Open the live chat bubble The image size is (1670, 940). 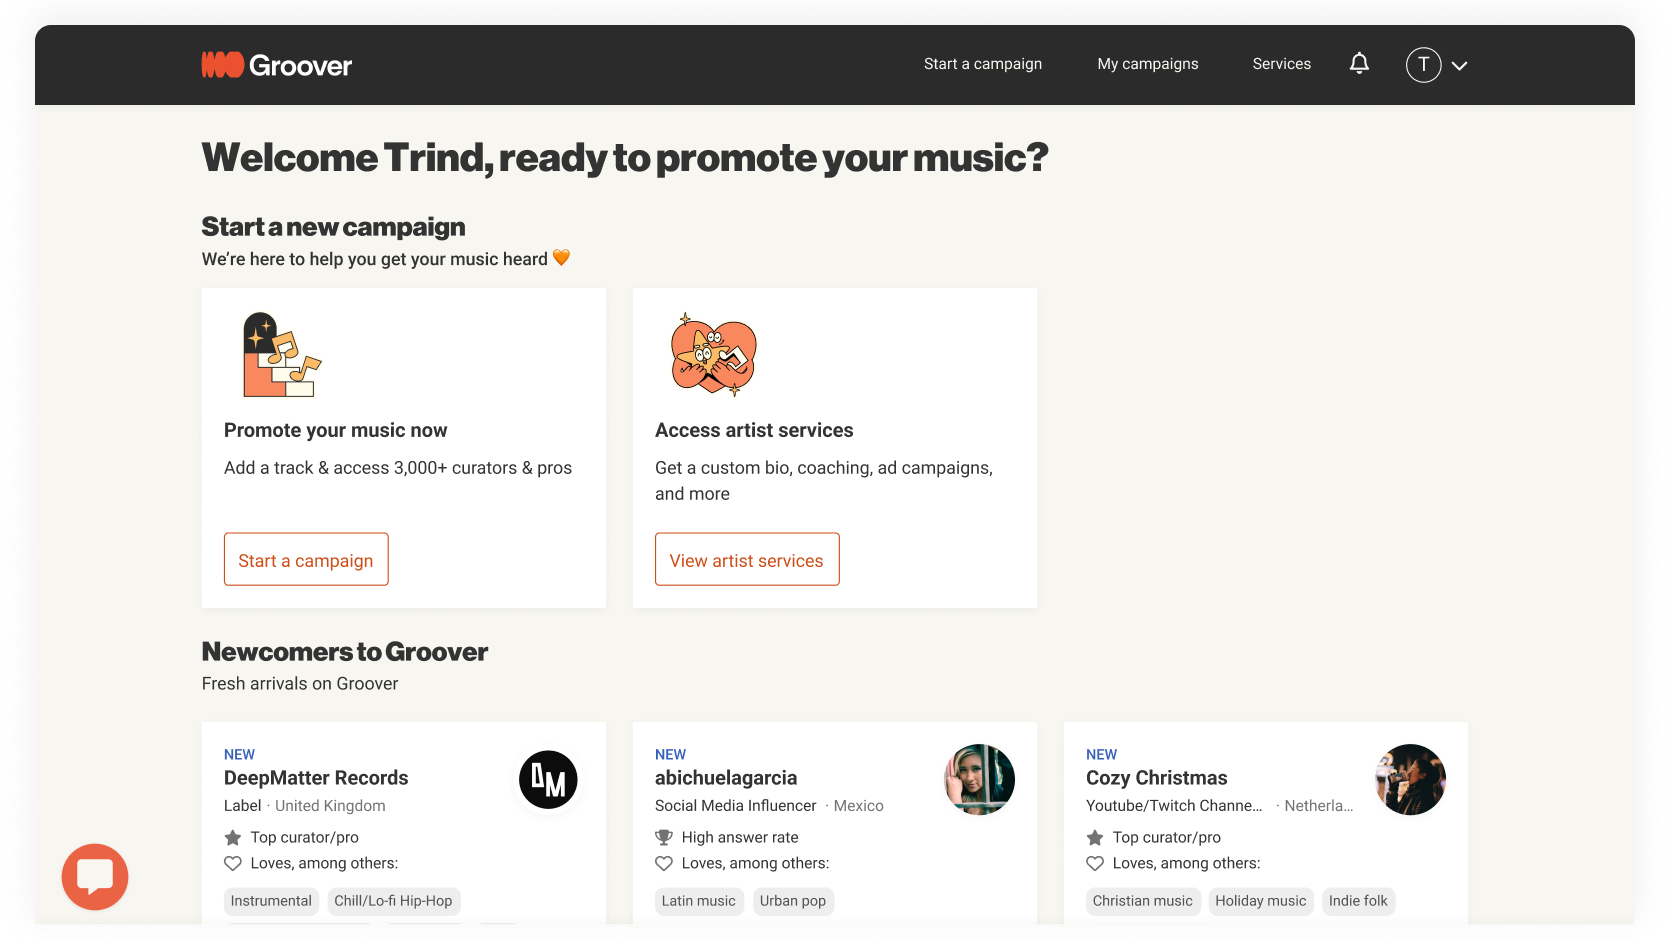point(95,877)
